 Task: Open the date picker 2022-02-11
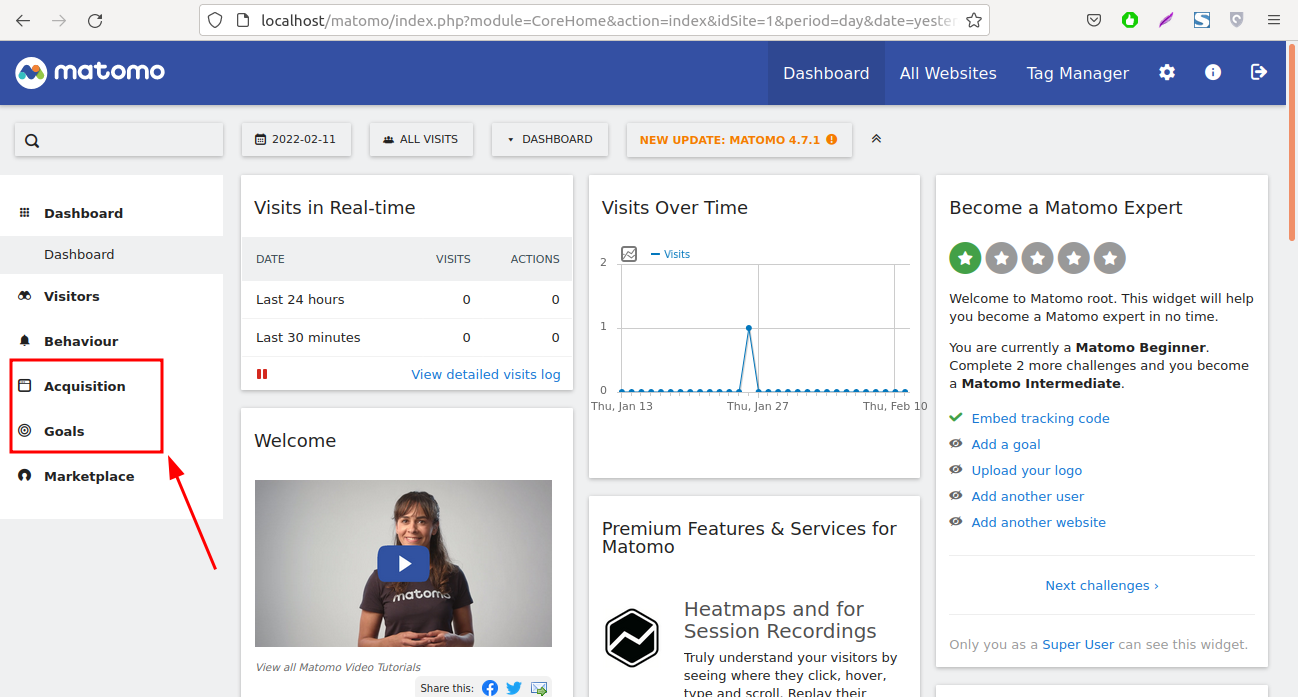pyautogui.click(x=296, y=139)
